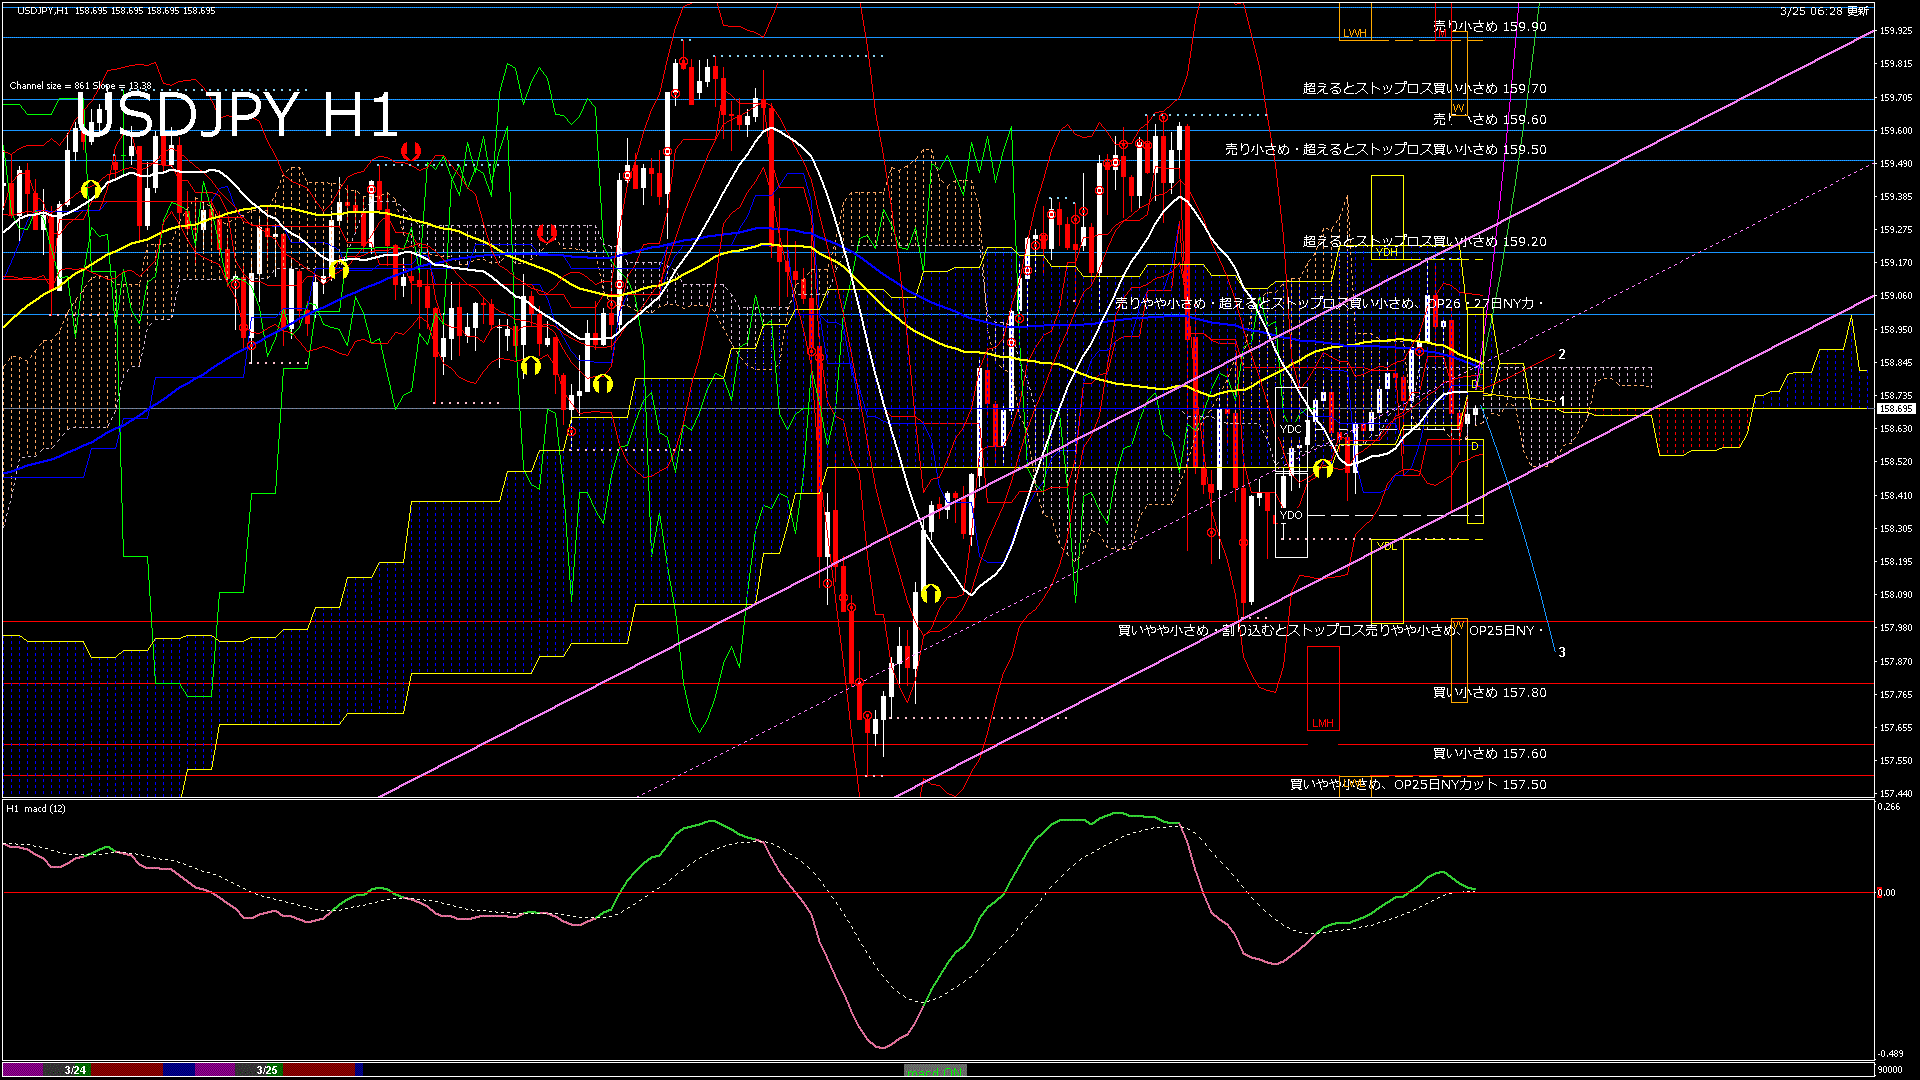
Task: Click the YDO box label
Action: point(1291,515)
